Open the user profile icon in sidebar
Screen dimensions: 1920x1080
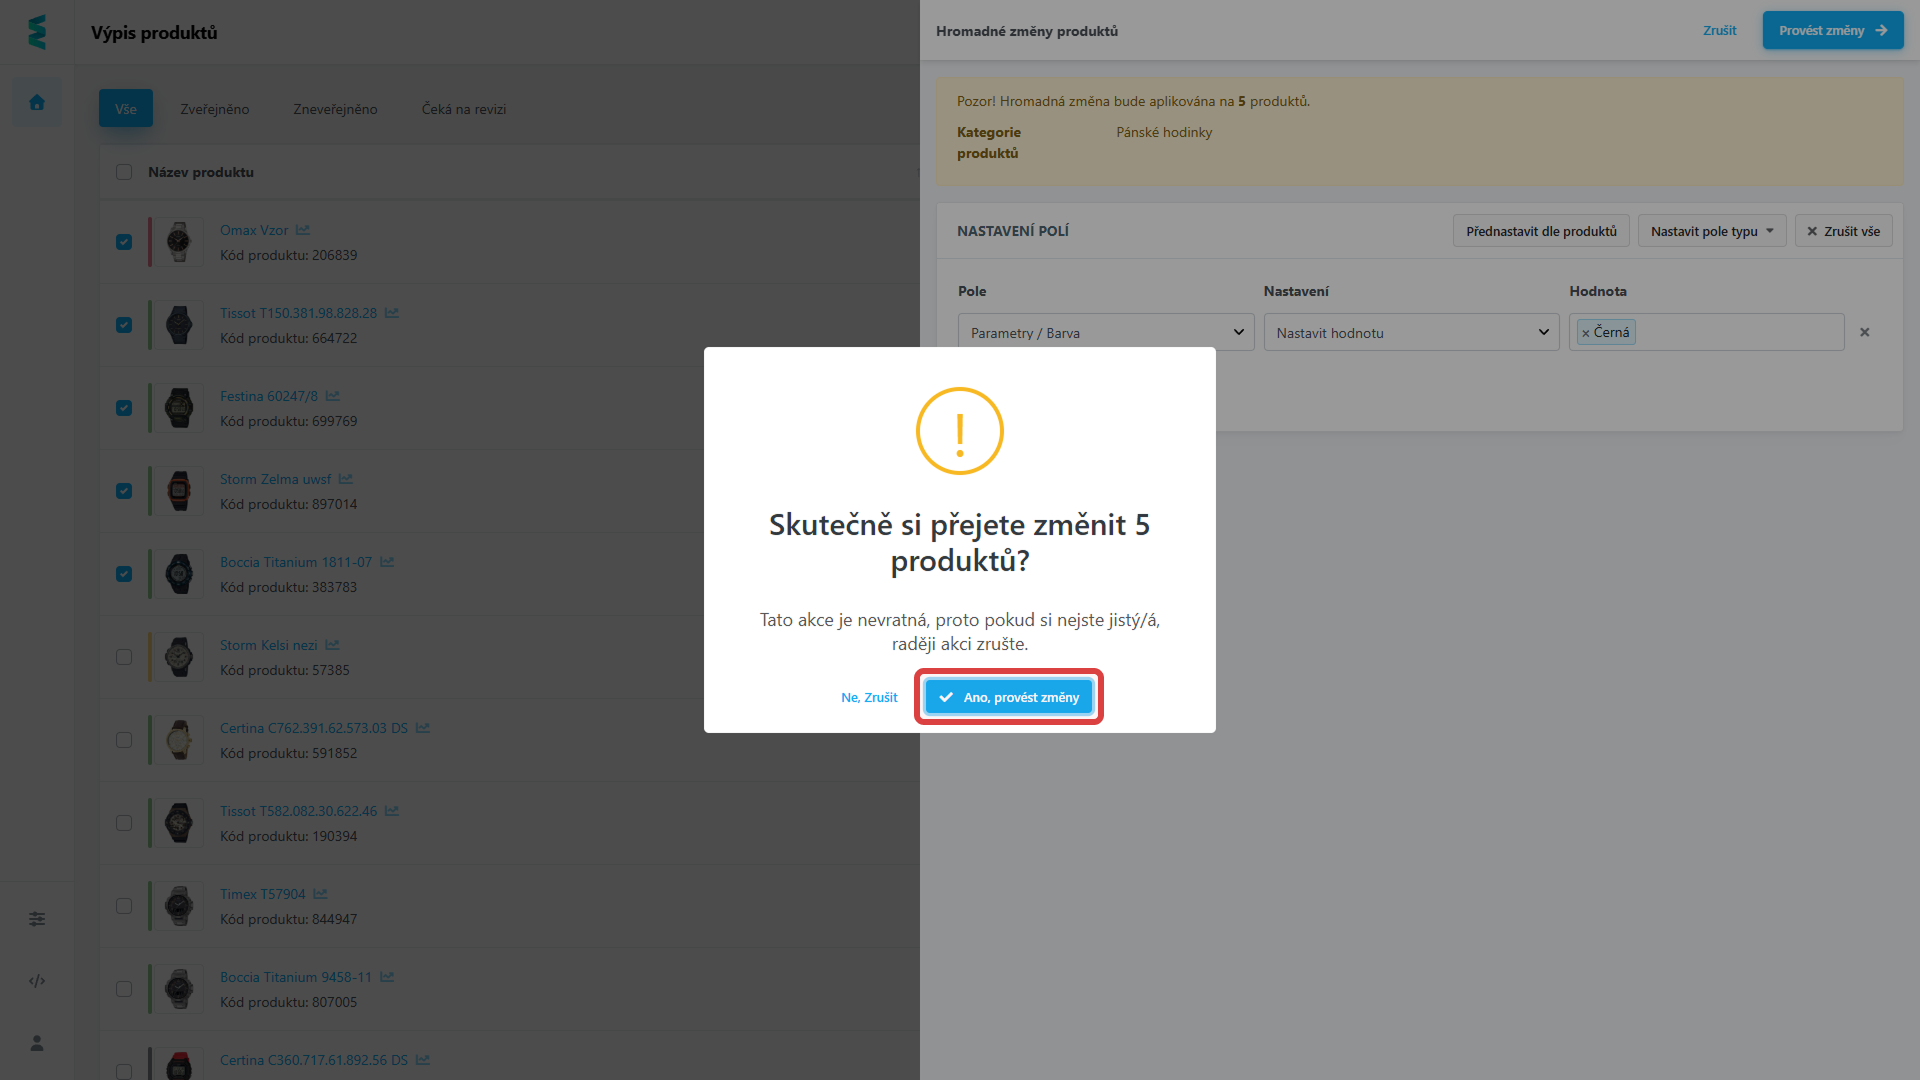coord(37,1043)
